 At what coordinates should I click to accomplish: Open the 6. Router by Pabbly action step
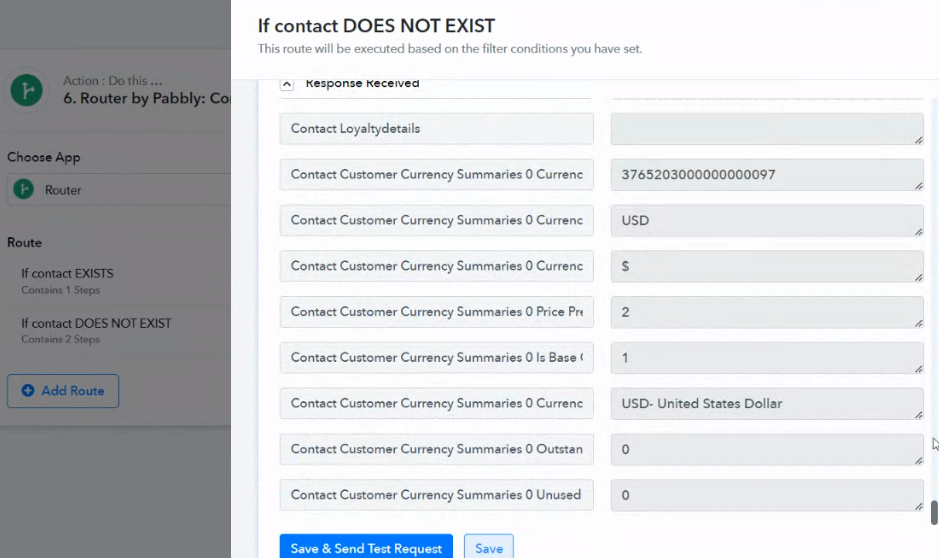[x=140, y=99]
